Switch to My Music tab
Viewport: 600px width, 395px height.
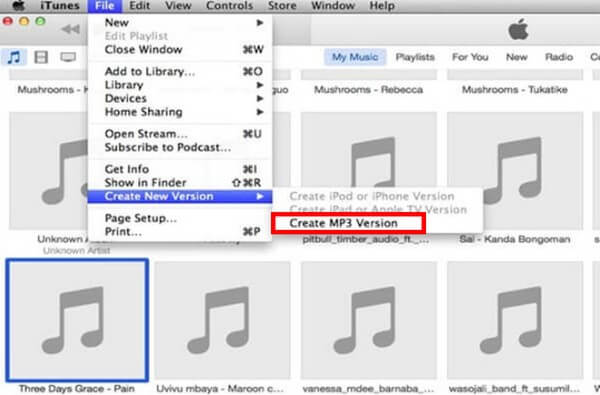point(355,57)
